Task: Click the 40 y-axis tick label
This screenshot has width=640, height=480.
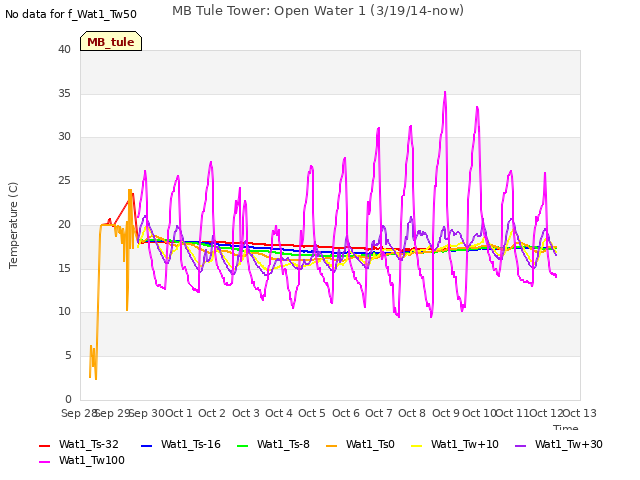Action: tap(64, 49)
